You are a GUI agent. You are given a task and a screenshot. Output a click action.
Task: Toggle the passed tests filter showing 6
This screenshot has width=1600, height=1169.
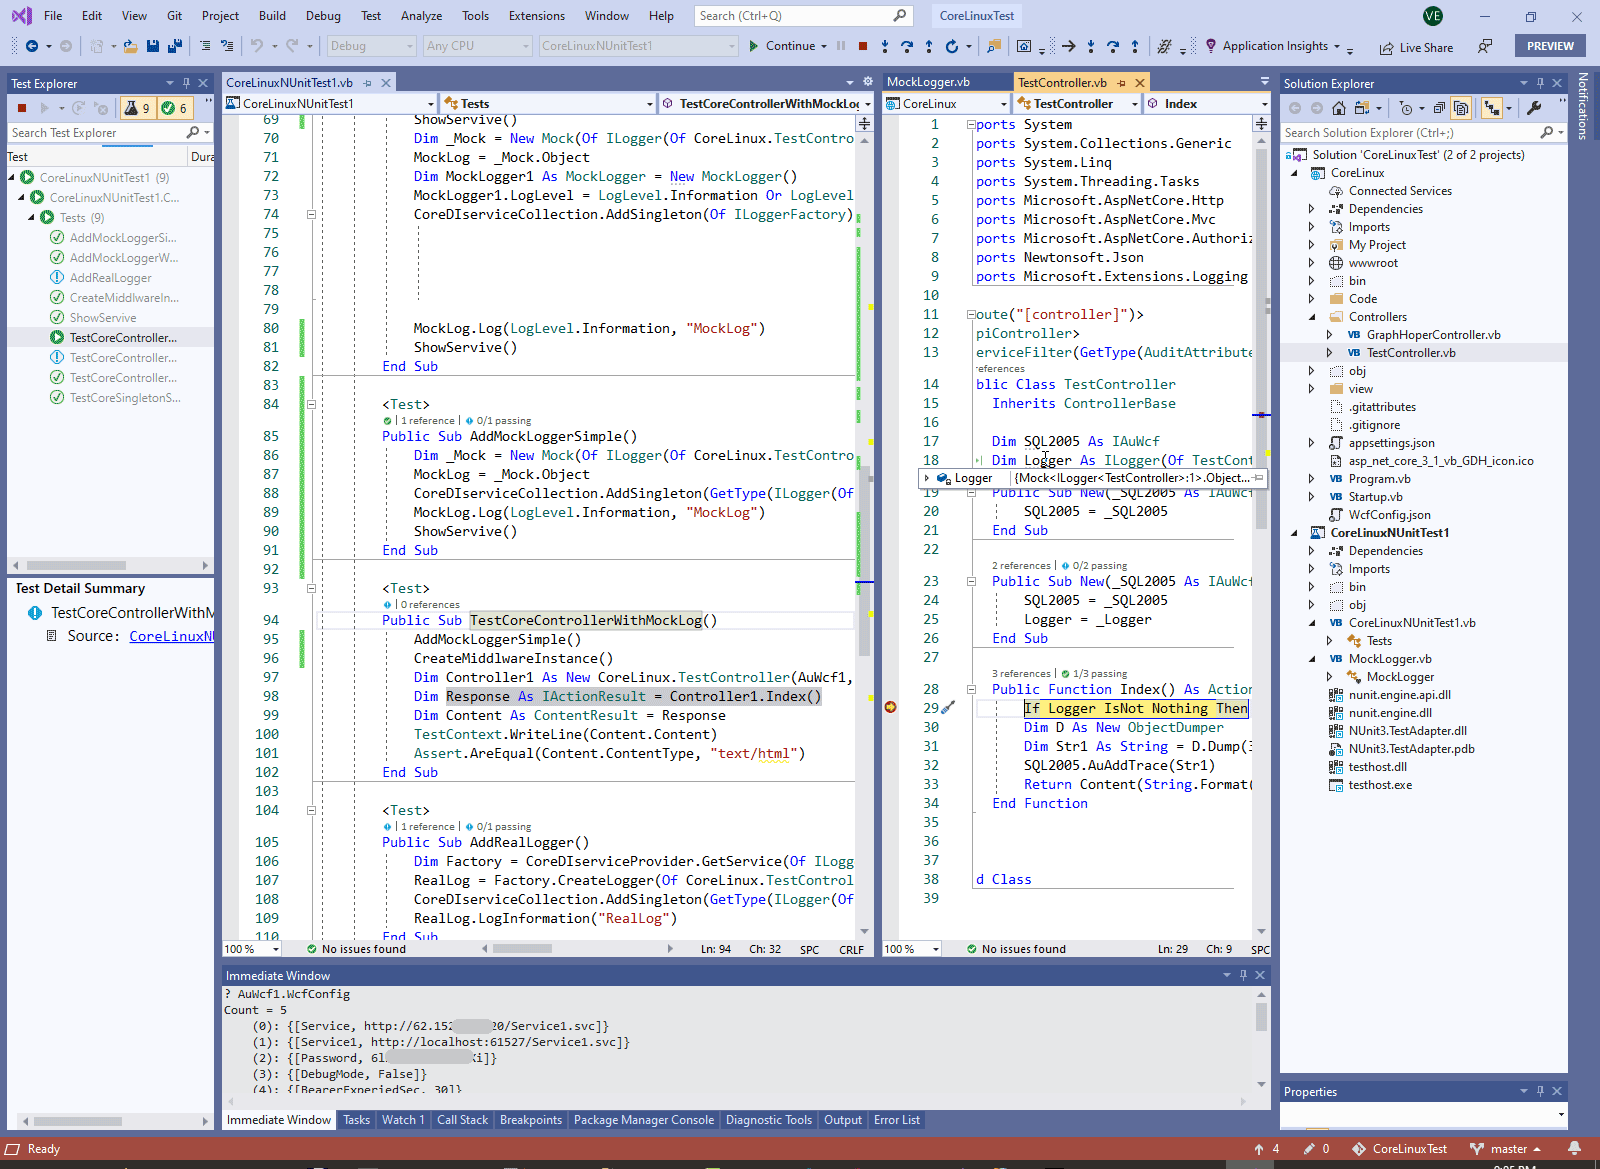point(174,108)
